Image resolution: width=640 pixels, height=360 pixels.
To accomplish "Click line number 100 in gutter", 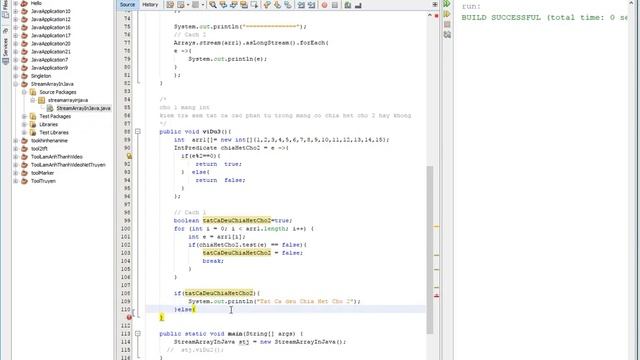I will (126, 229).
